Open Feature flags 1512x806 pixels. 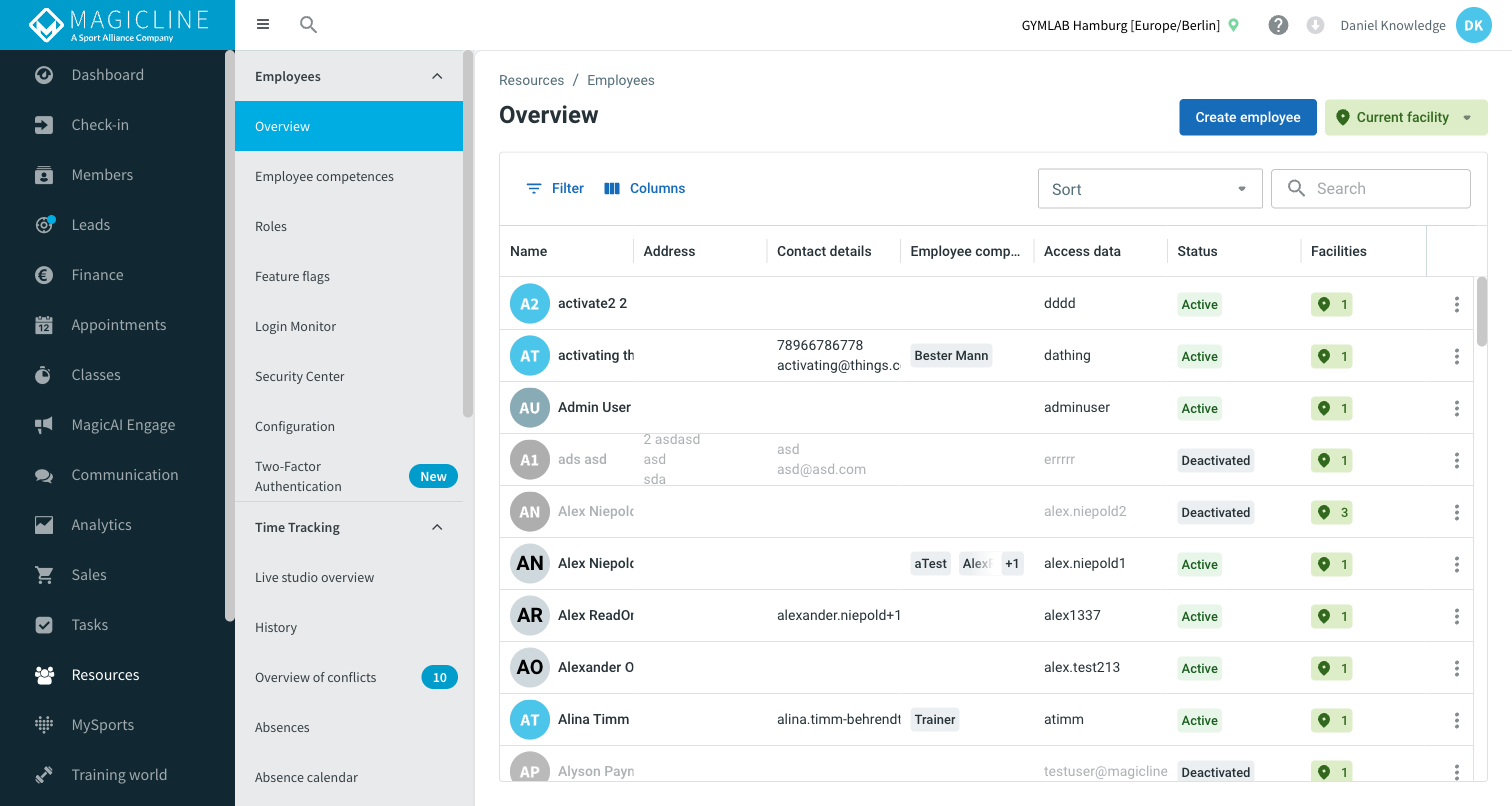coord(349,276)
